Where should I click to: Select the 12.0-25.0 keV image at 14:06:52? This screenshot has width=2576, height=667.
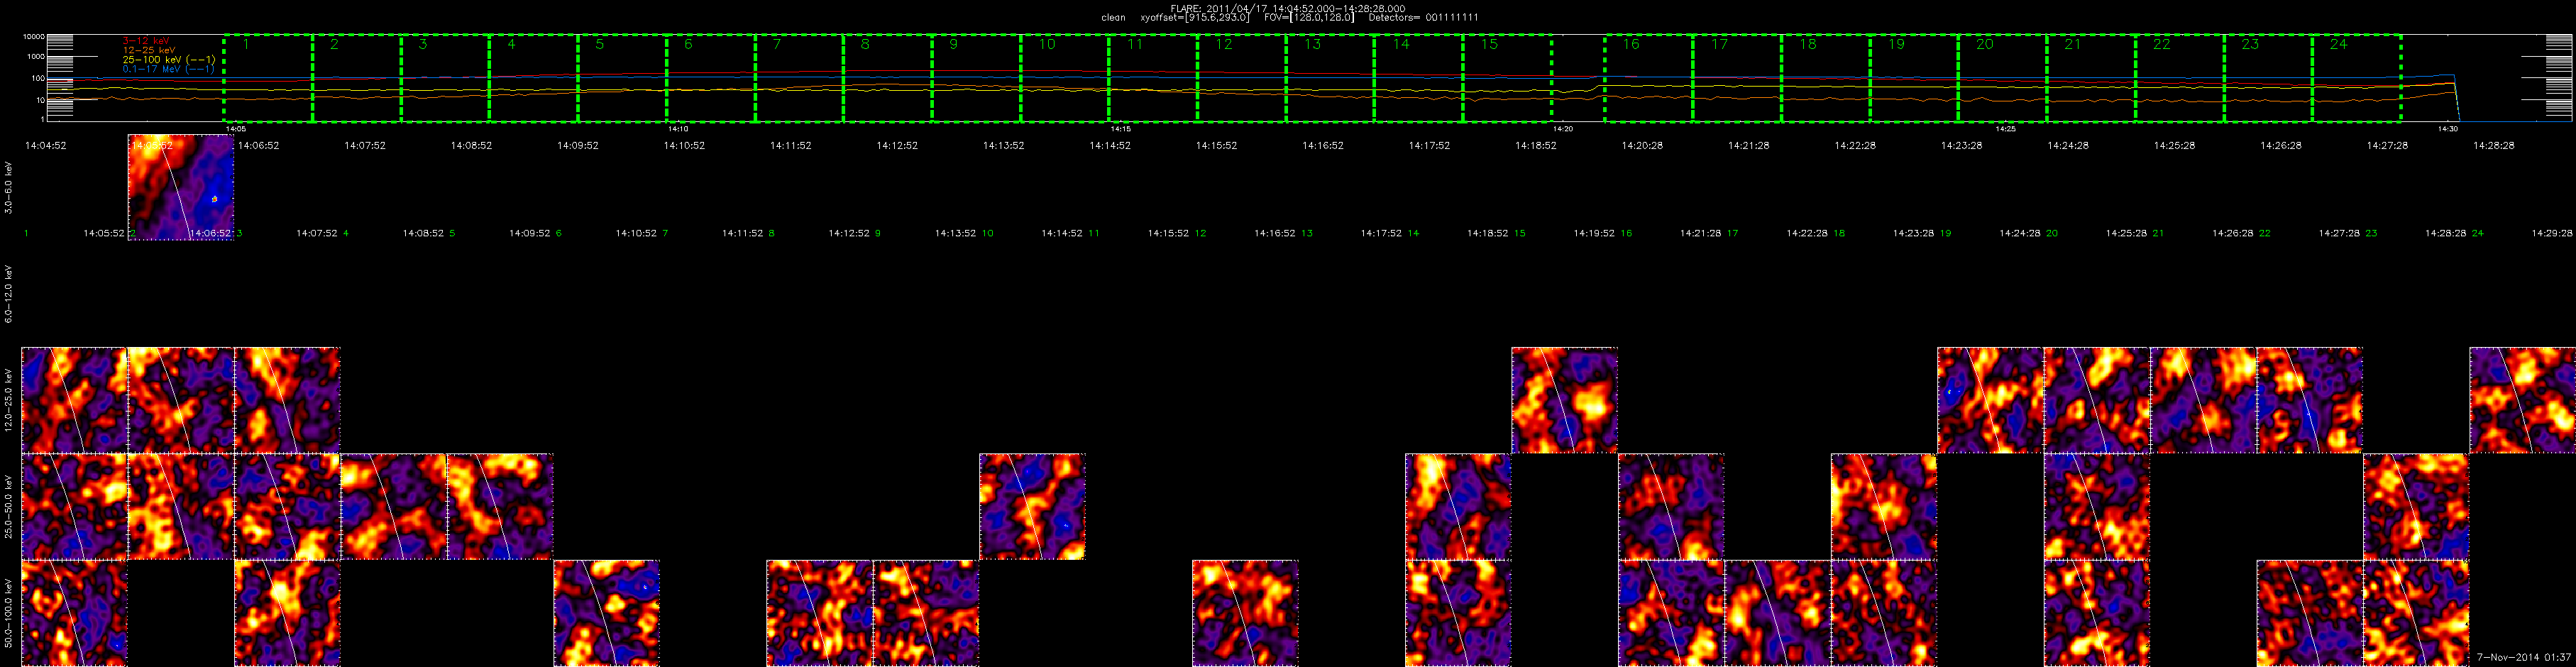(x=287, y=400)
